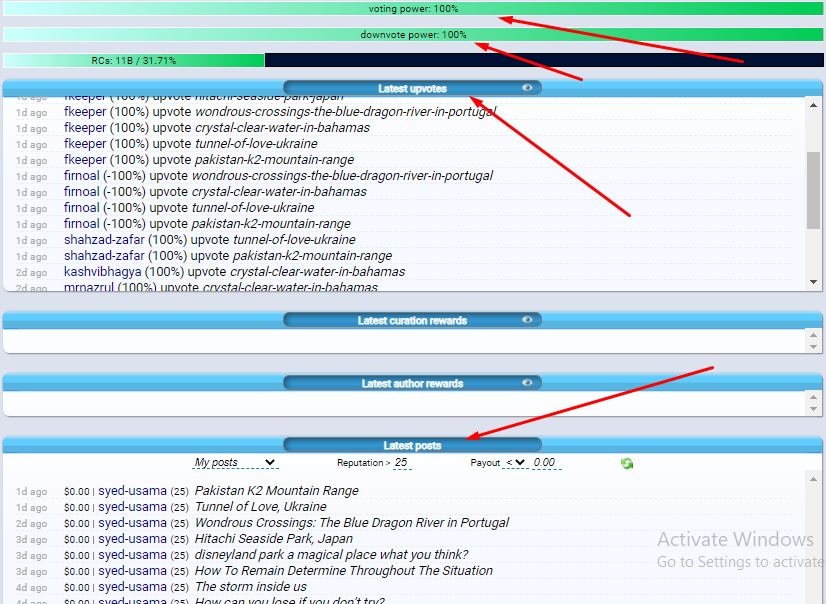Viewport: 826px width, 604px height.
Task: Open the My posts dropdown
Action: pyautogui.click(x=235, y=462)
